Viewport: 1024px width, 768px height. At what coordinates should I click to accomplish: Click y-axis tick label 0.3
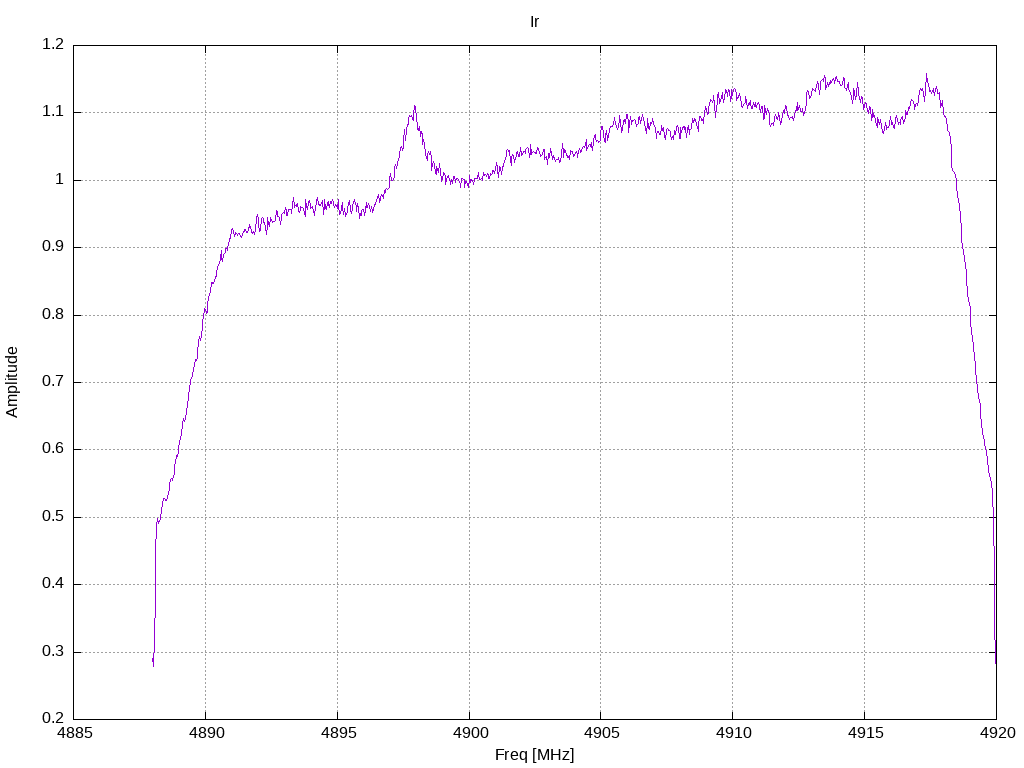click(x=53, y=651)
